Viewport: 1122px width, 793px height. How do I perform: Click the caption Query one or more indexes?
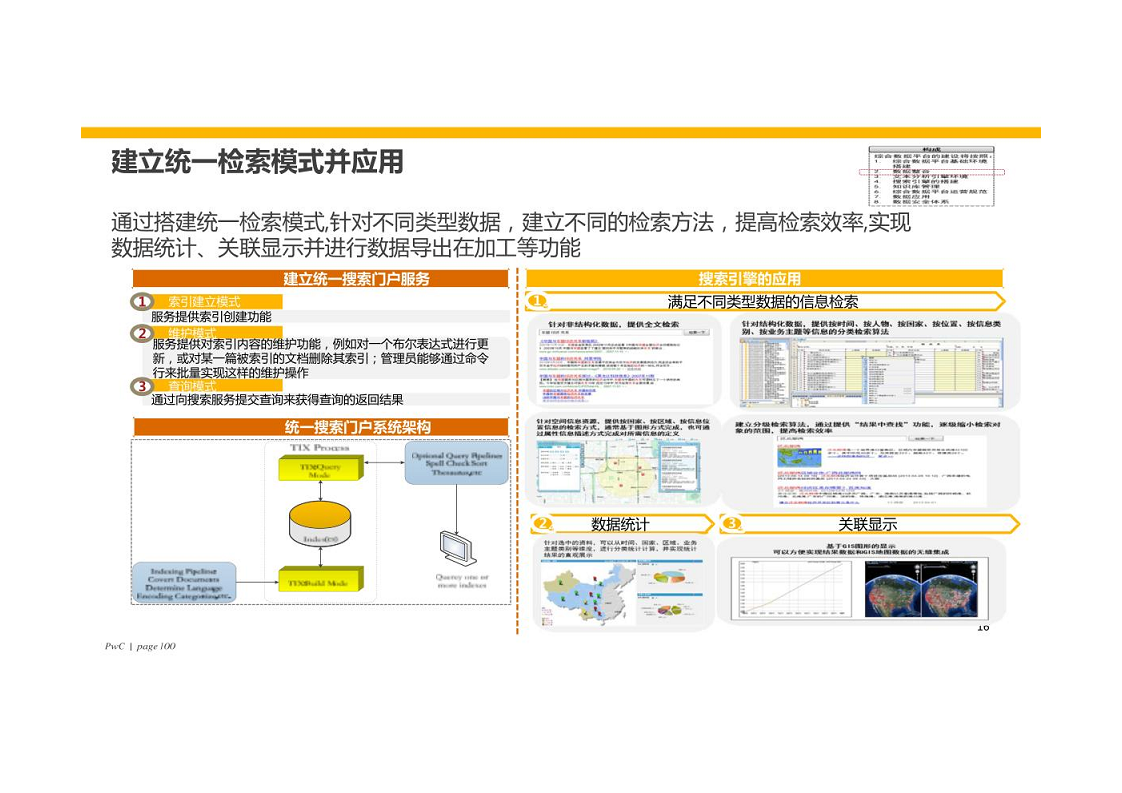coord(462,580)
